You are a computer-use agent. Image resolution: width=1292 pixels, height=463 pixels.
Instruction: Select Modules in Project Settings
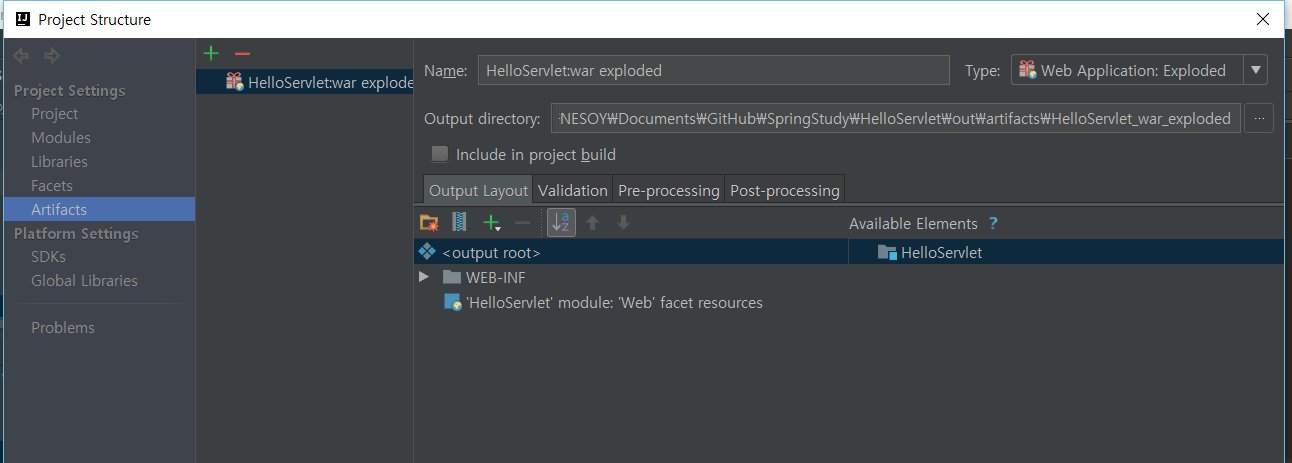click(x=61, y=137)
